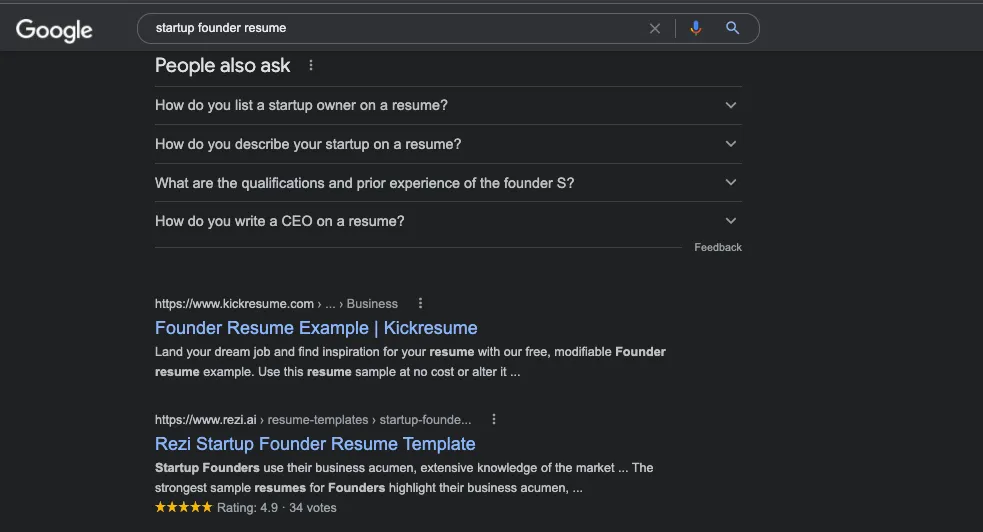Expand 'How do you list a startup owner' chevron

730,105
